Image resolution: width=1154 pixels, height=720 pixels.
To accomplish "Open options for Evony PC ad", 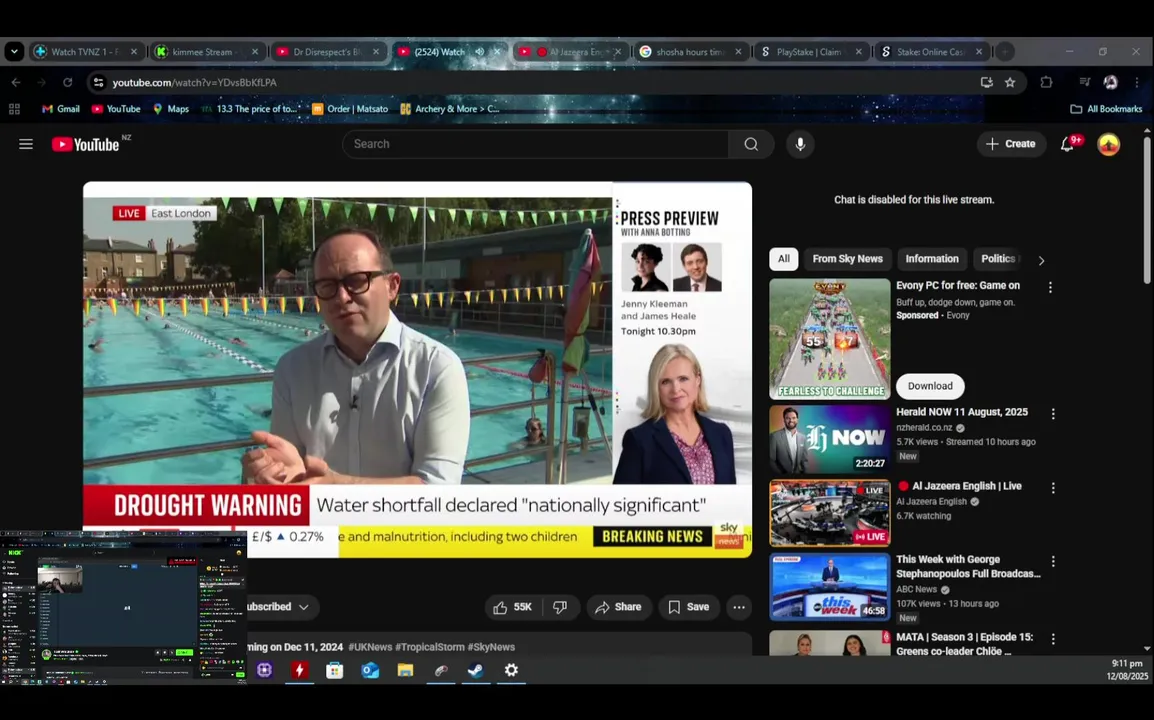I will point(1050,287).
